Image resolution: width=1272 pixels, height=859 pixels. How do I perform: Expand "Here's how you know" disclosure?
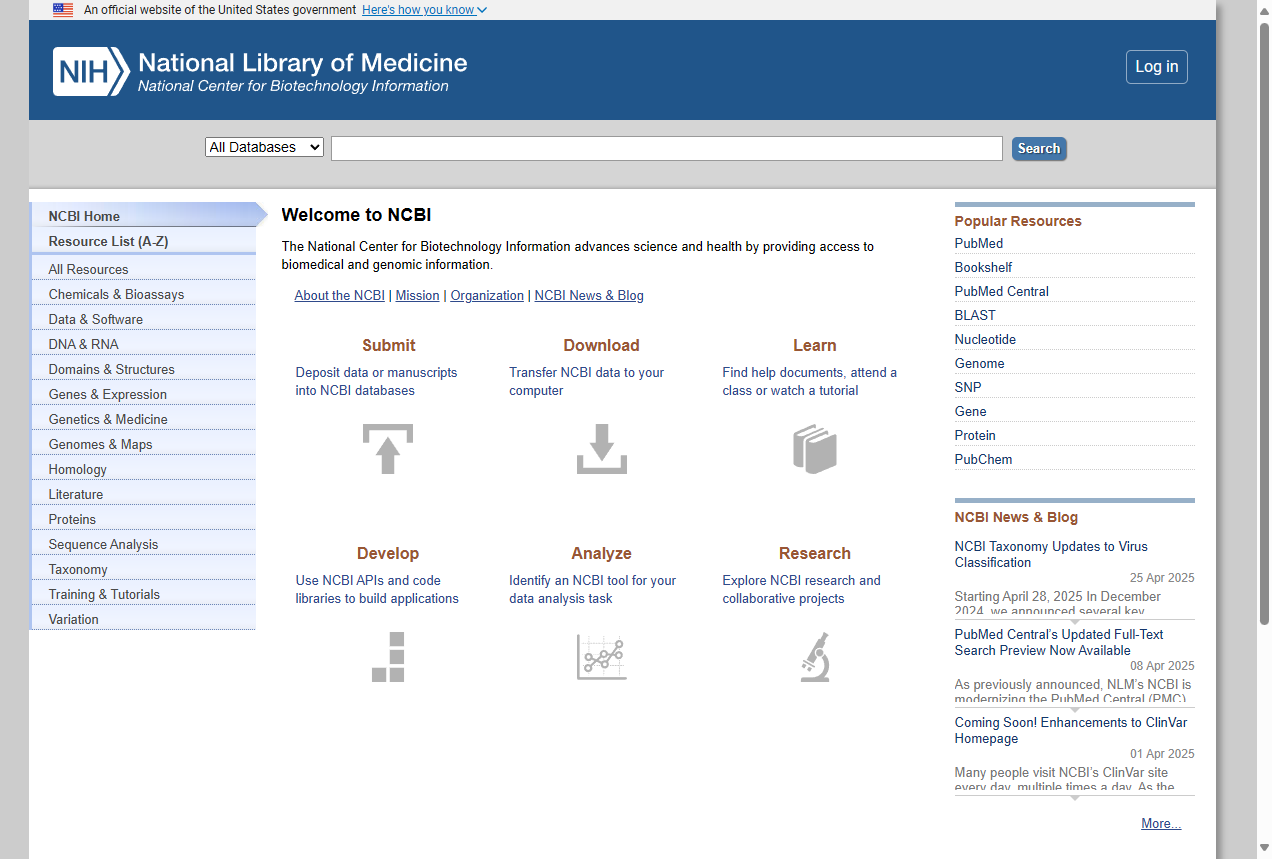[x=424, y=10]
